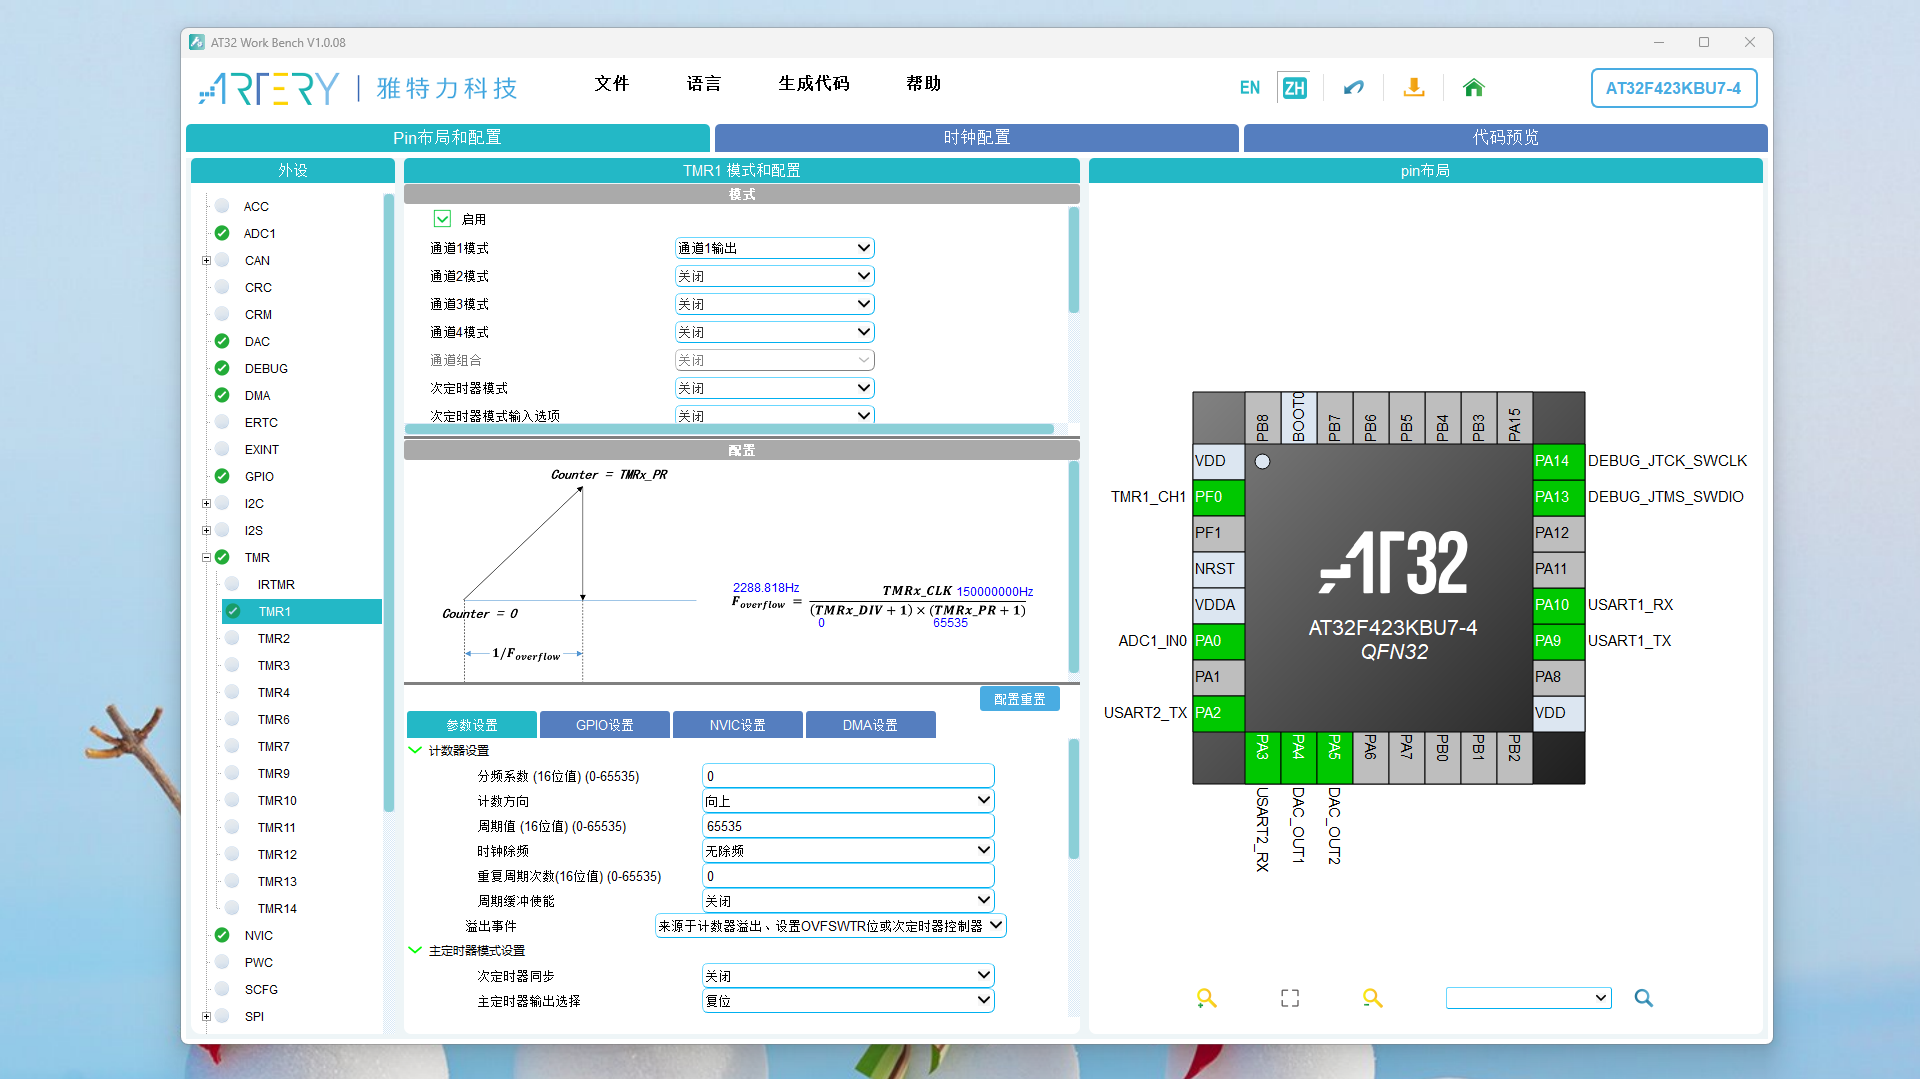This screenshot has height=1080, width=1920.
Task: Select pin NRST on the chip
Action: click(x=1219, y=569)
